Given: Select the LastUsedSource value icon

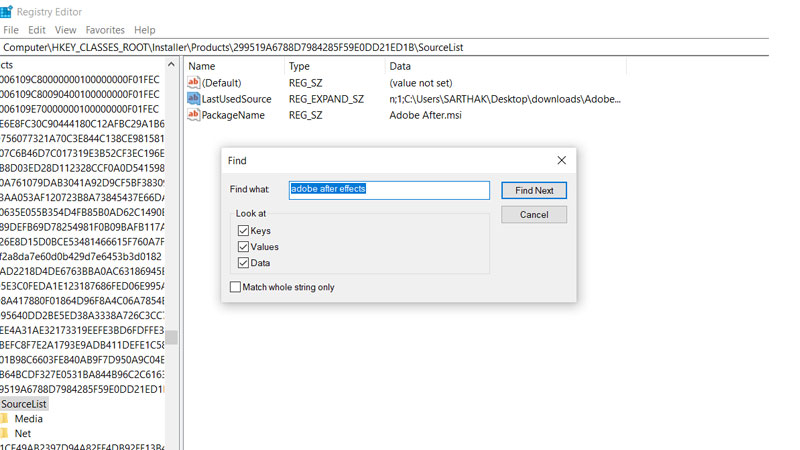Looking at the screenshot, I should point(193,98).
